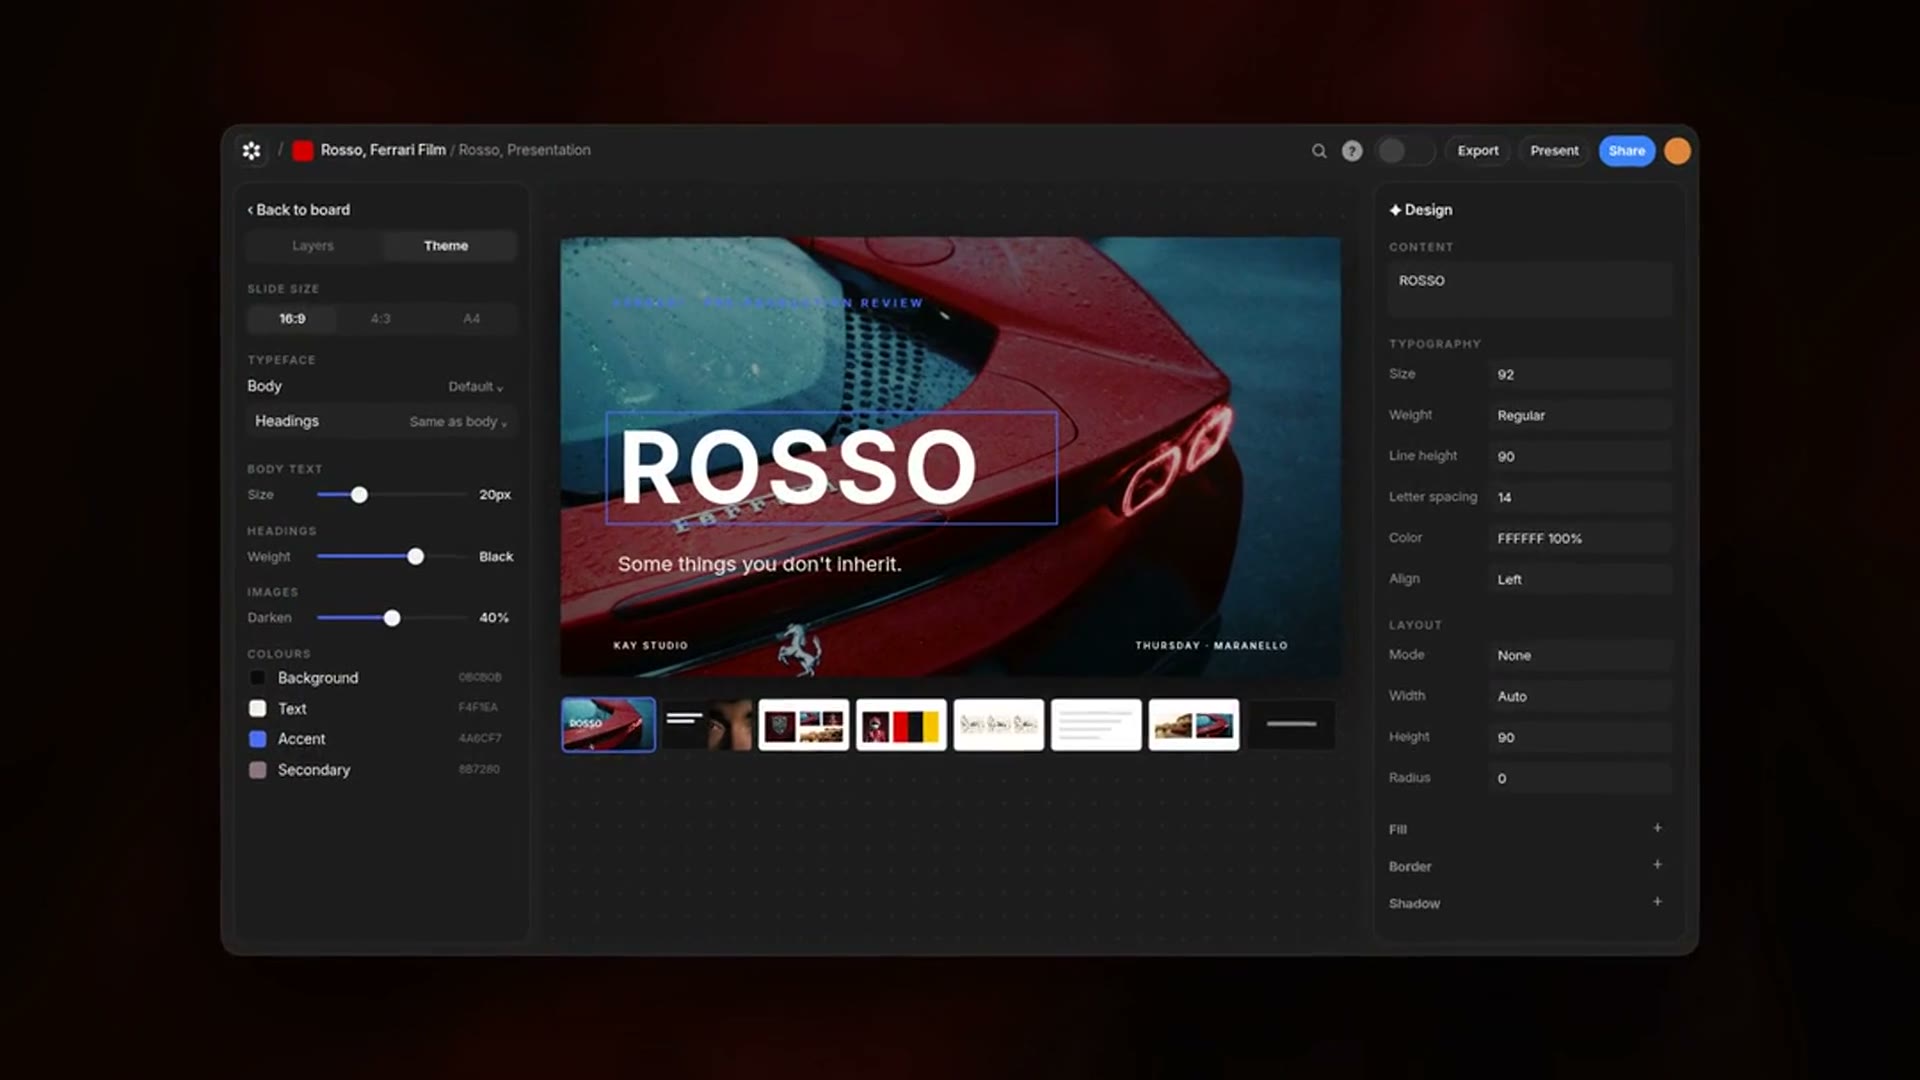Click Rosso, Presentation breadcrumb
The height and width of the screenshot is (1080, 1920).
tap(525, 150)
